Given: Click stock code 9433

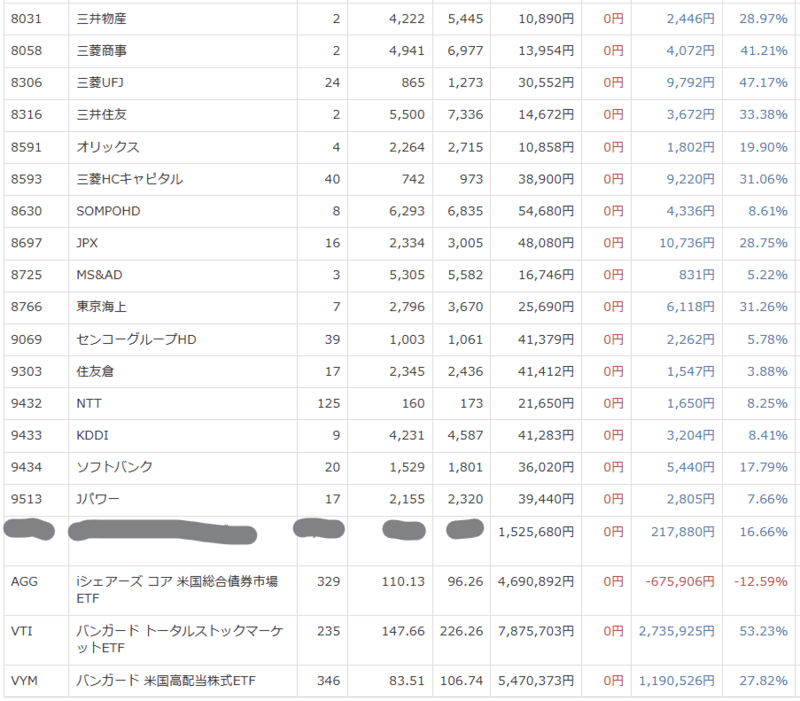Looking at the screenshot, I should pos(26,435).
